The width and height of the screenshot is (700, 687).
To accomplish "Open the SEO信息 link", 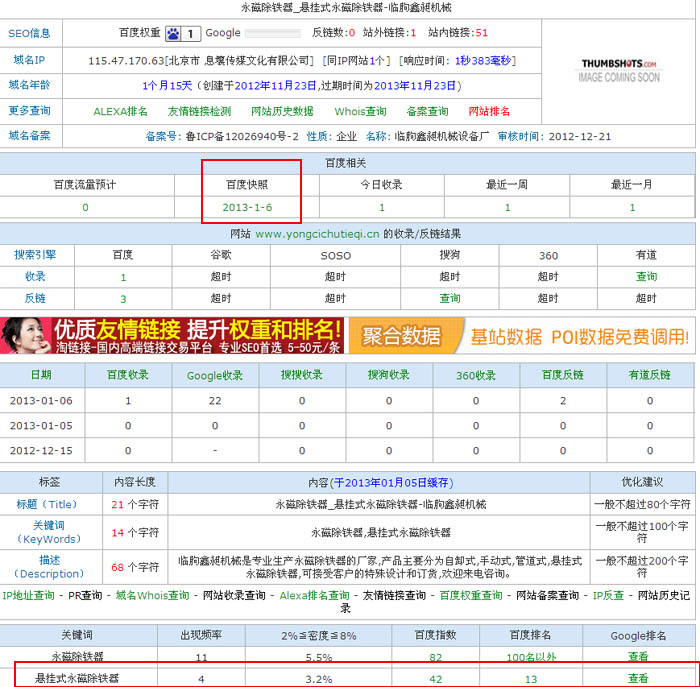I will [x=29, y=33].
